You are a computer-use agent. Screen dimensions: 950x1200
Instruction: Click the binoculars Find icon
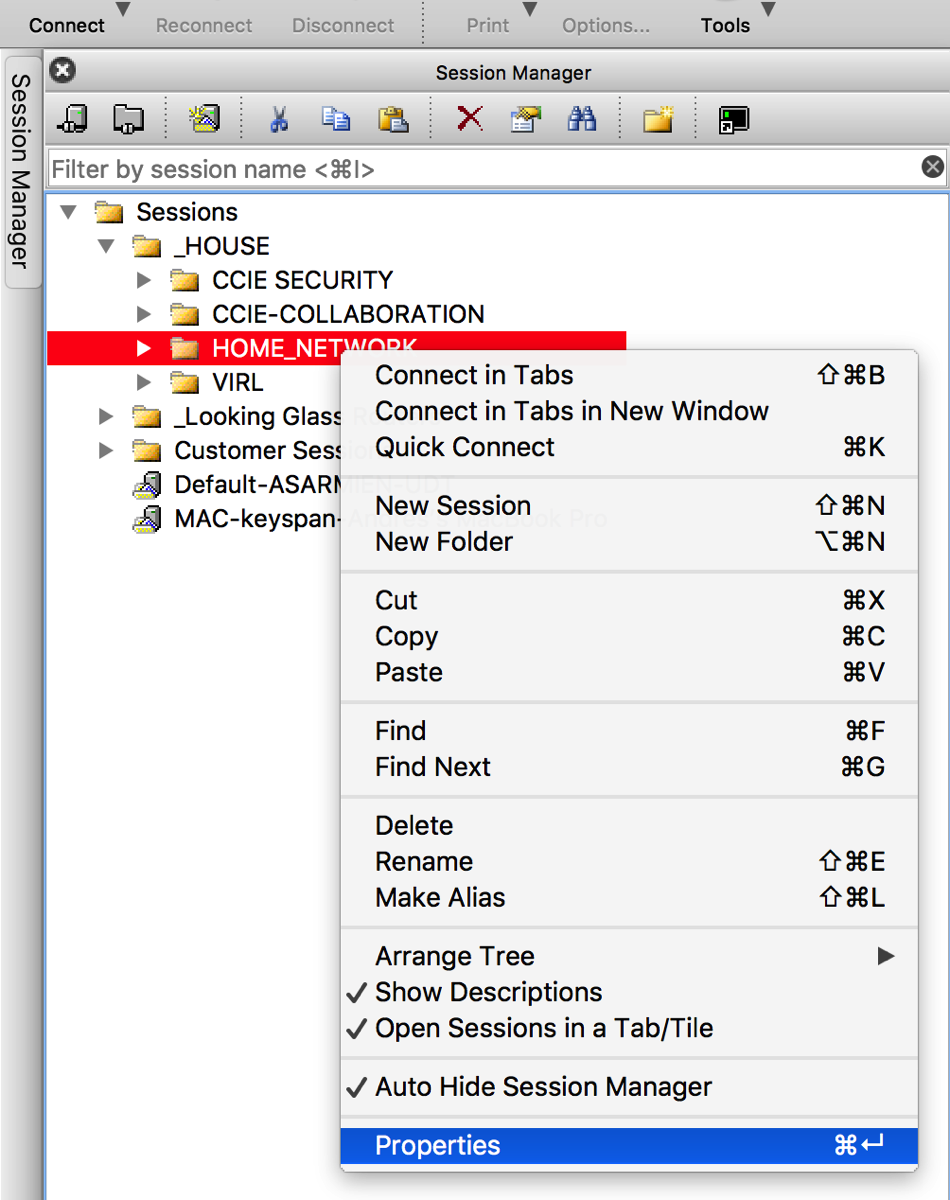click(x=582, y=120)
